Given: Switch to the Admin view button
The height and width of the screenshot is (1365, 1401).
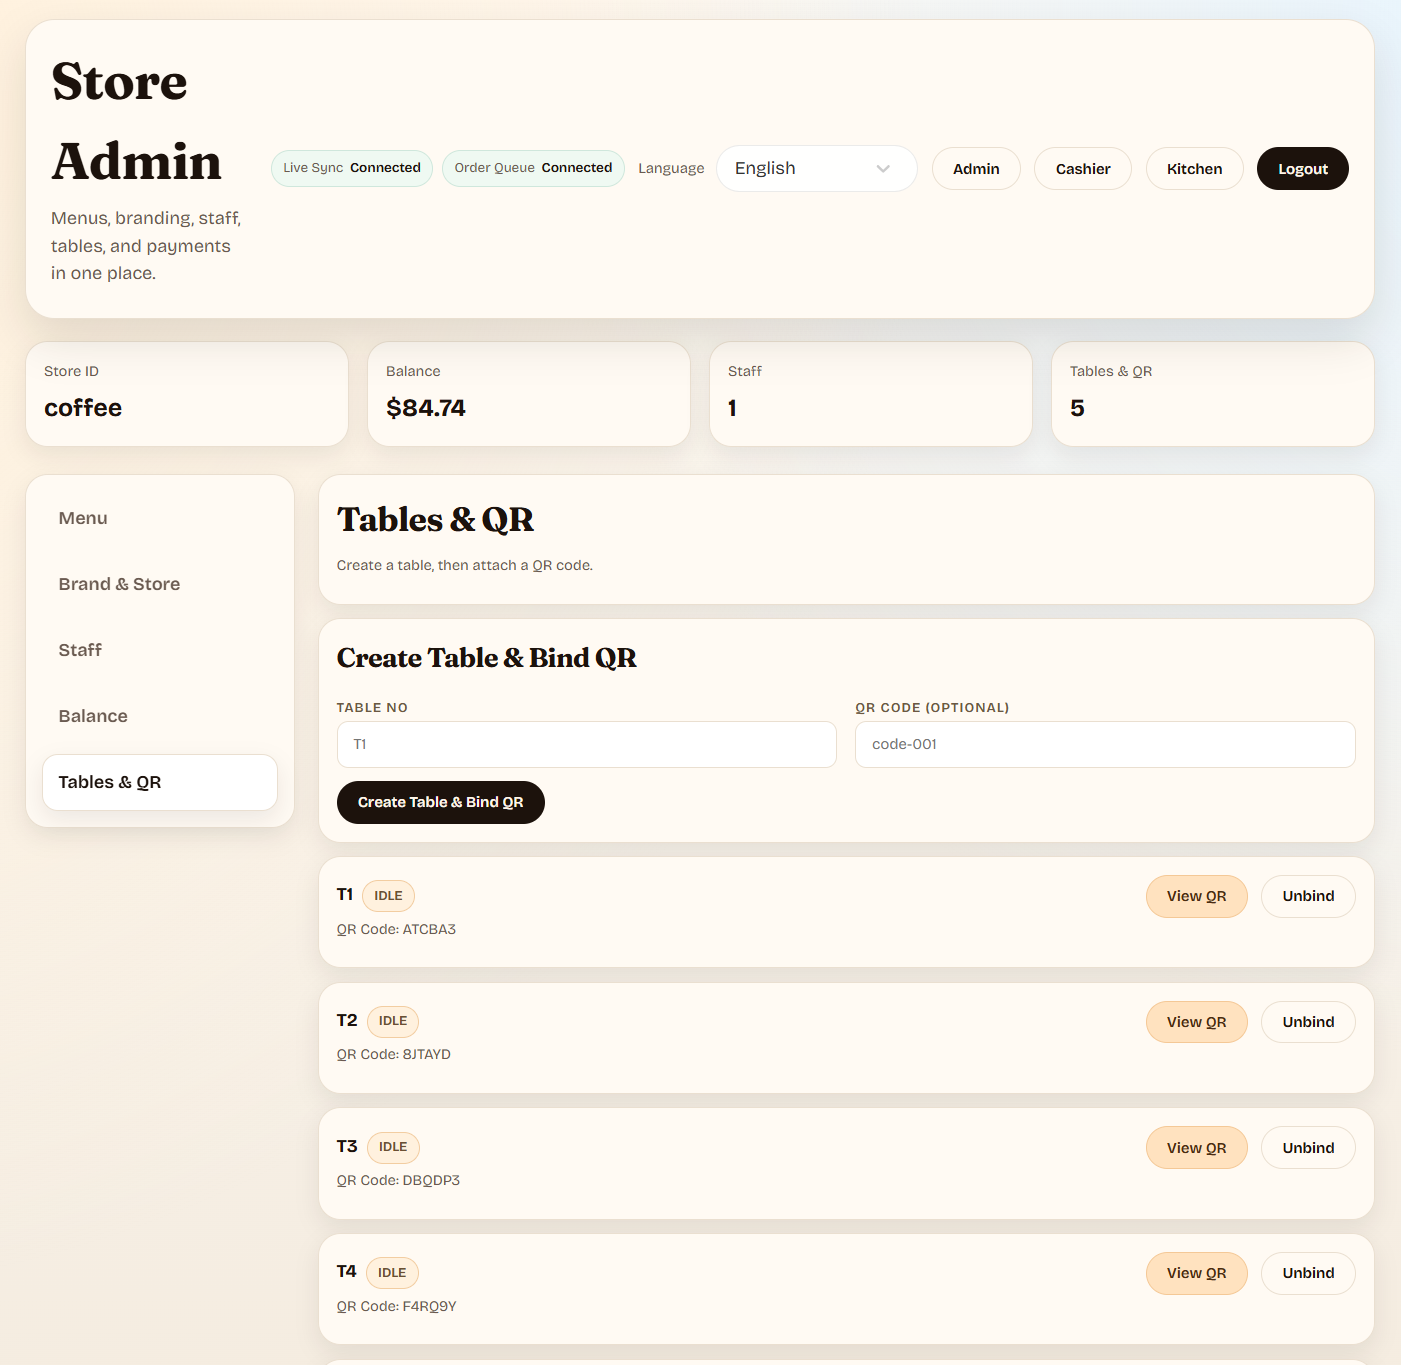Looking at the screenshot, I should (x=976, y=169).
